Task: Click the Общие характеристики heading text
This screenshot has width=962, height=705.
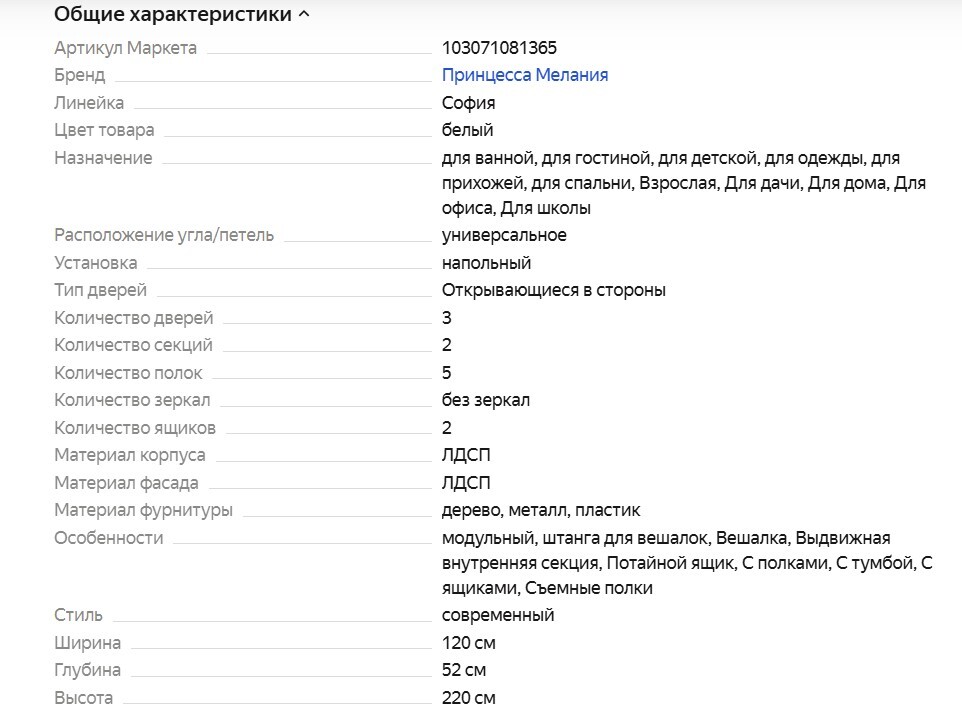Action: pyautogui.click(x=172, y=15)
